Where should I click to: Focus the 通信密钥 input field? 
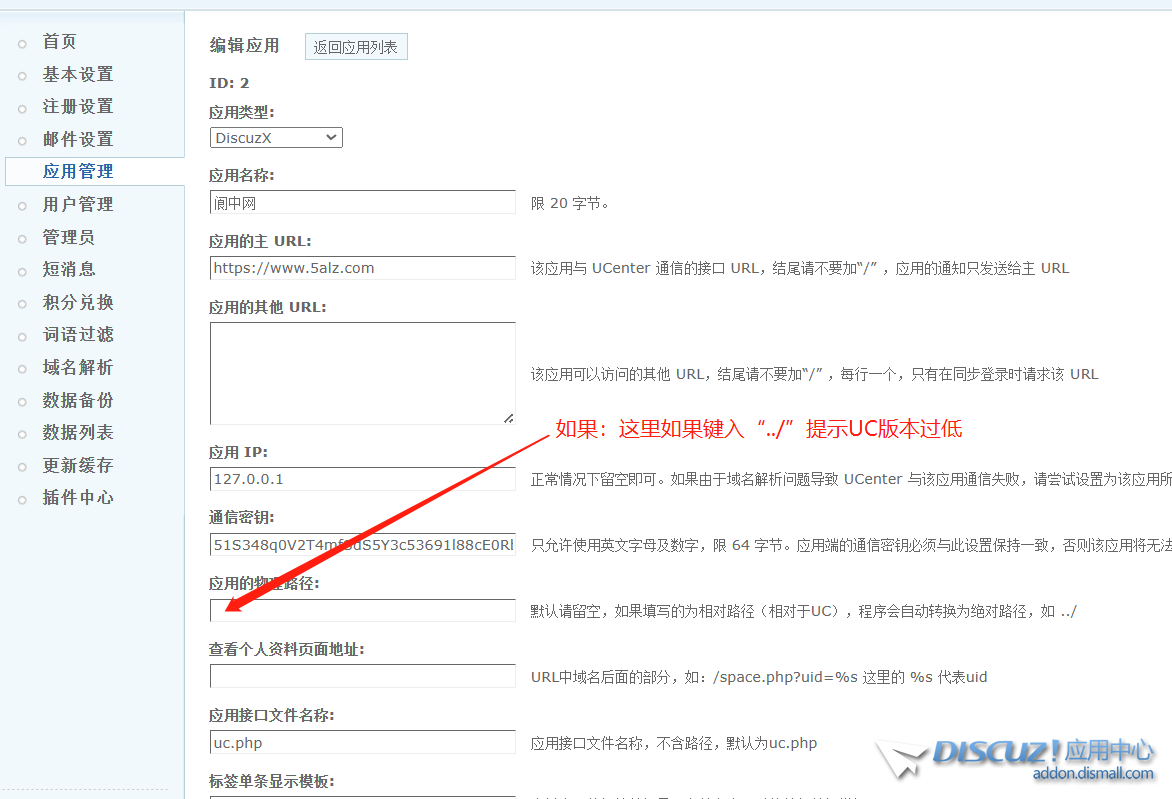[362, 545]
